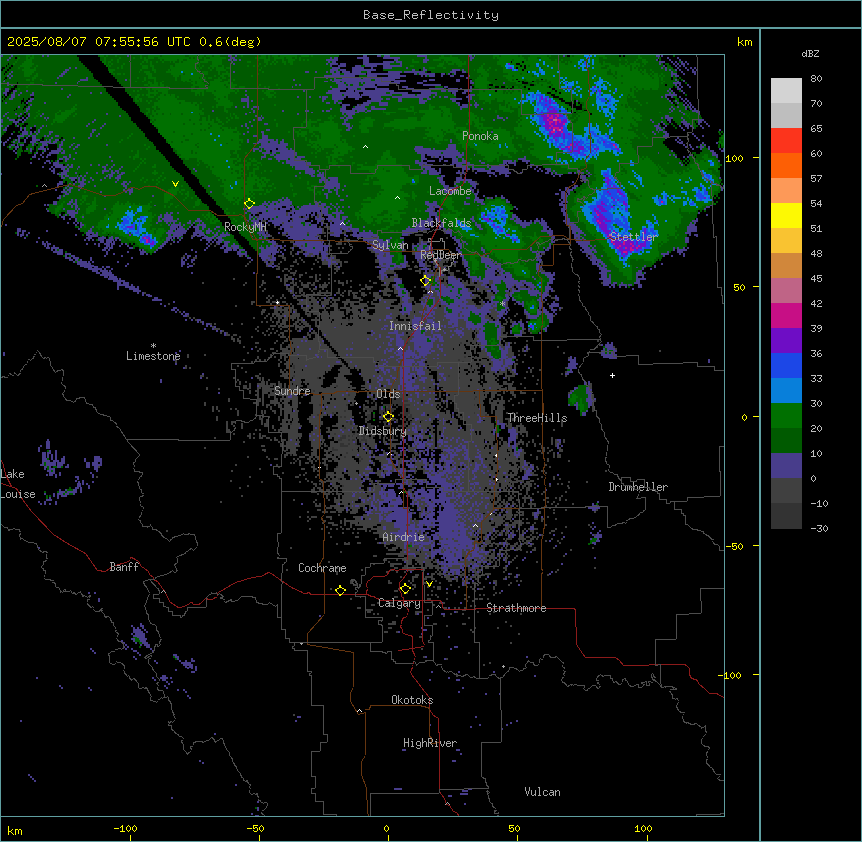862x842 pixels.
Task: Click the Drumheller label
Action: (638, 487)
